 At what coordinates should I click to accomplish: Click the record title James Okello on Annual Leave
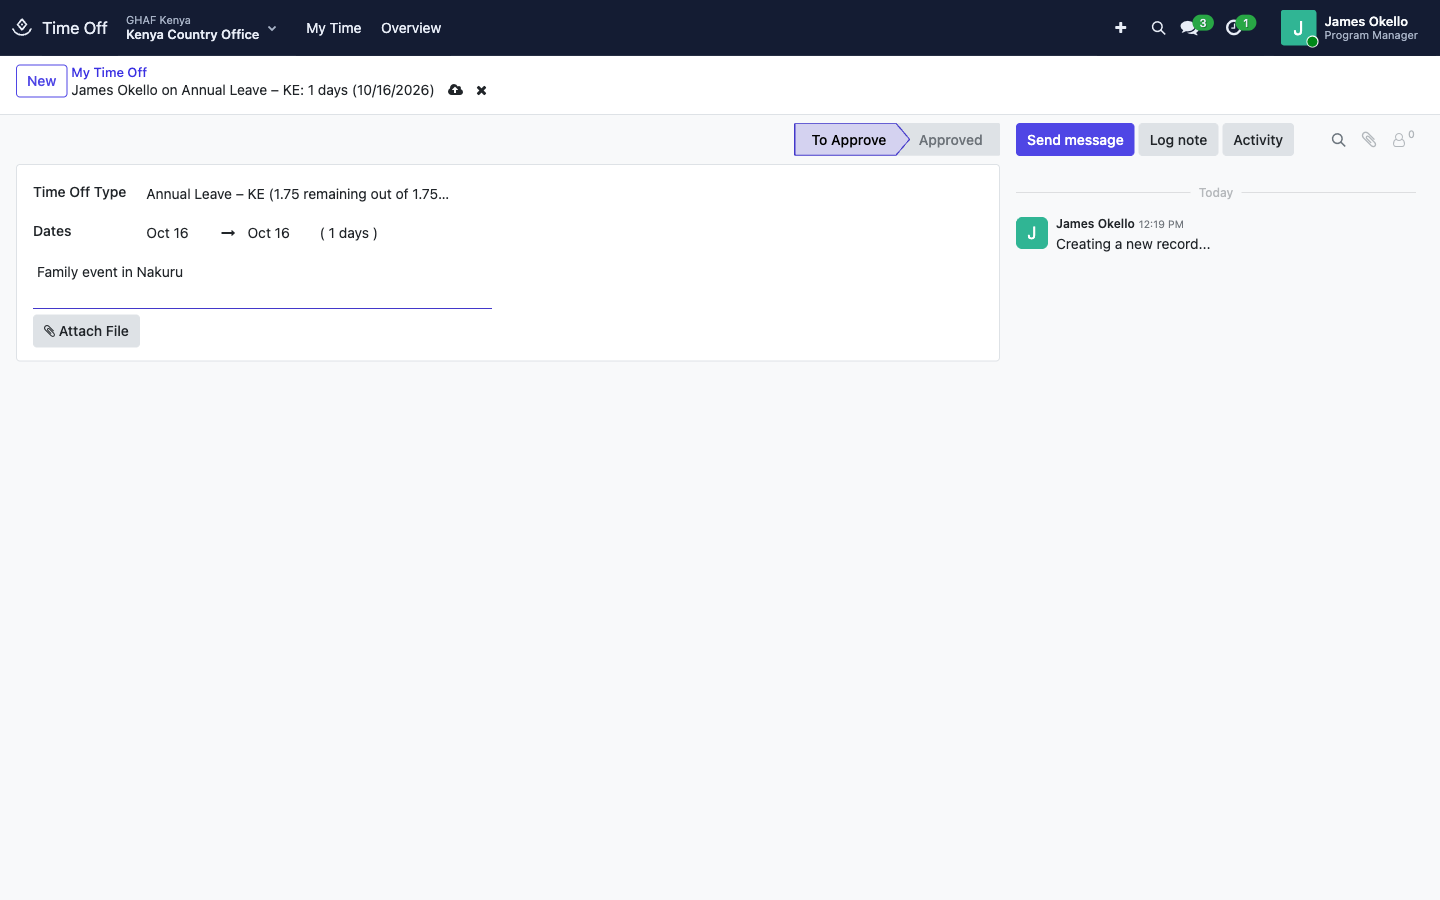click(253, 90)
